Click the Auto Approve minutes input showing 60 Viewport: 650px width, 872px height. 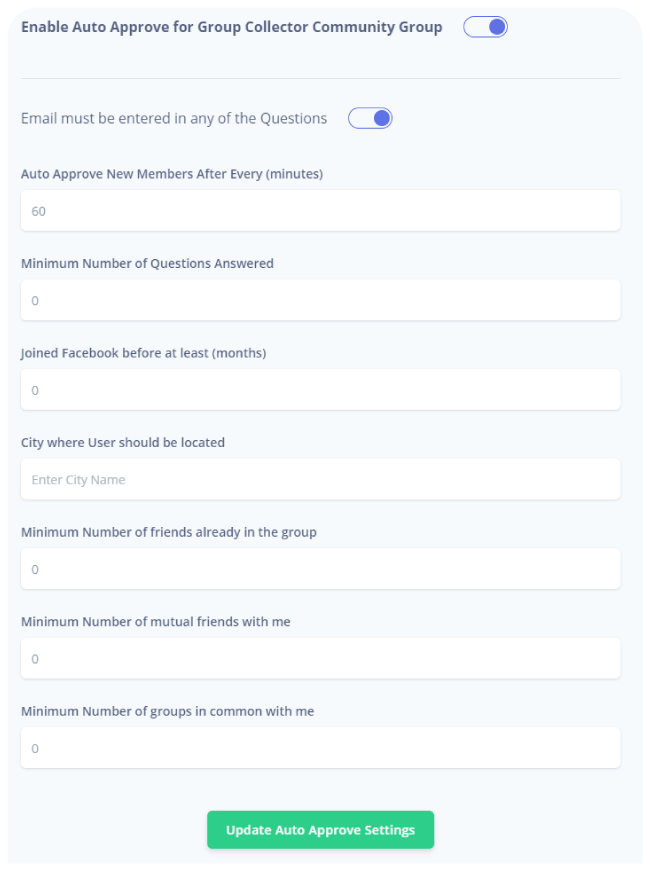[320, 210]
